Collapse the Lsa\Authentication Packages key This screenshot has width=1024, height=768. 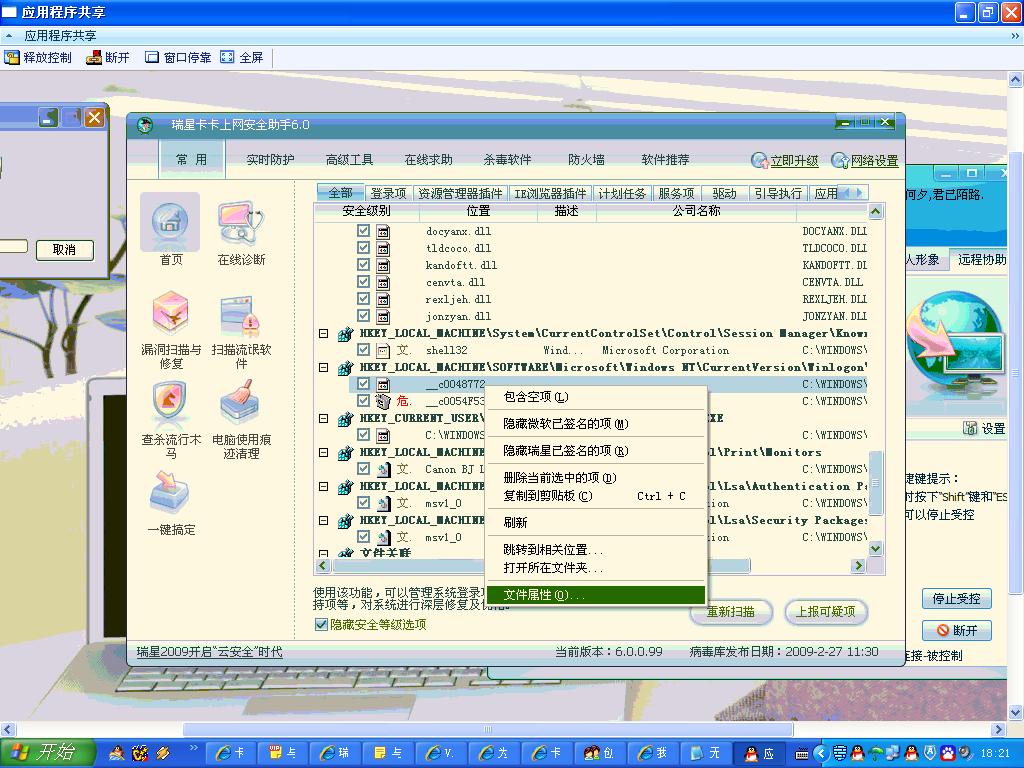pos(323,486)
